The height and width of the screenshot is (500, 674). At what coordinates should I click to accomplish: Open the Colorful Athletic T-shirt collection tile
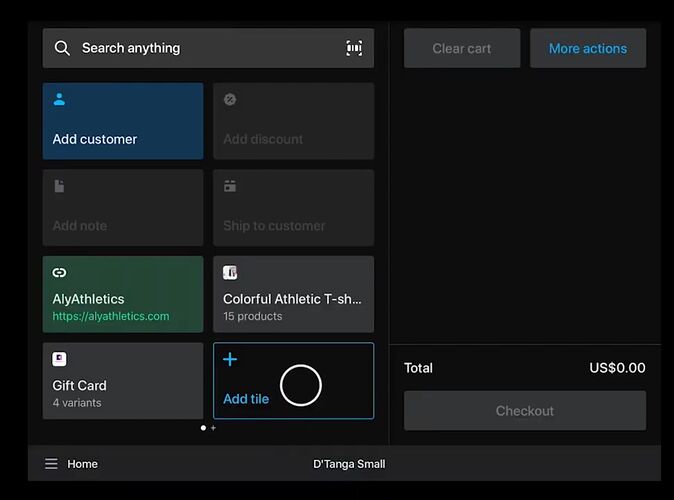(294, 294)
